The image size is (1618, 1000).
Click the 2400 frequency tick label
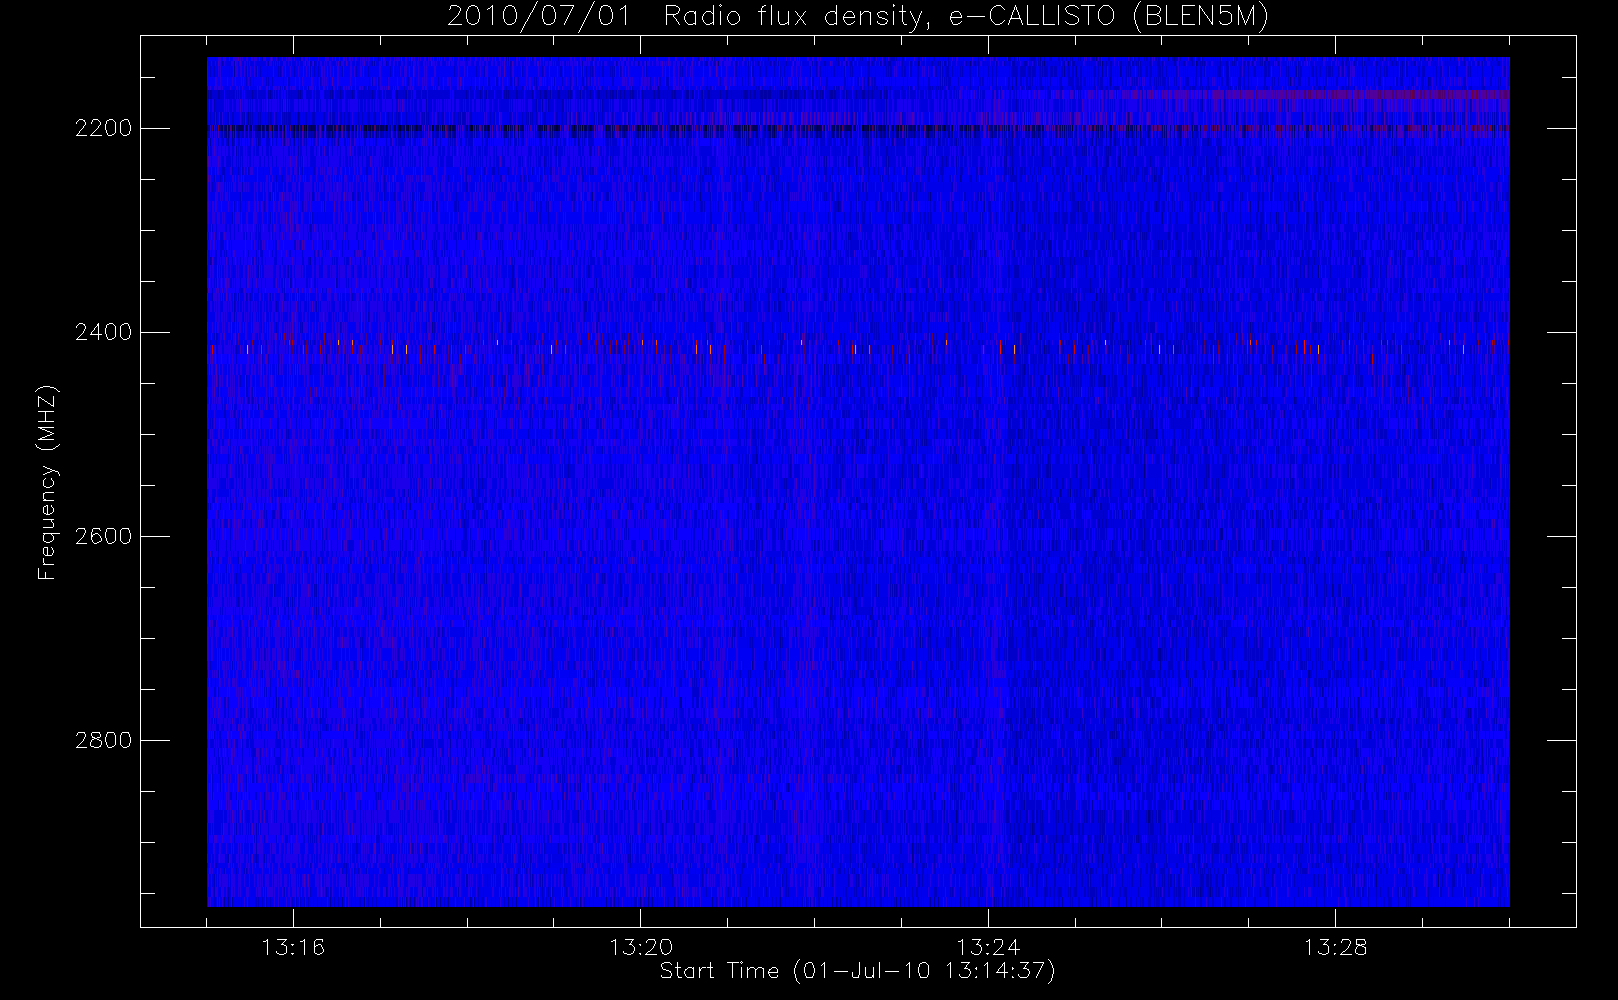point(103,332)
